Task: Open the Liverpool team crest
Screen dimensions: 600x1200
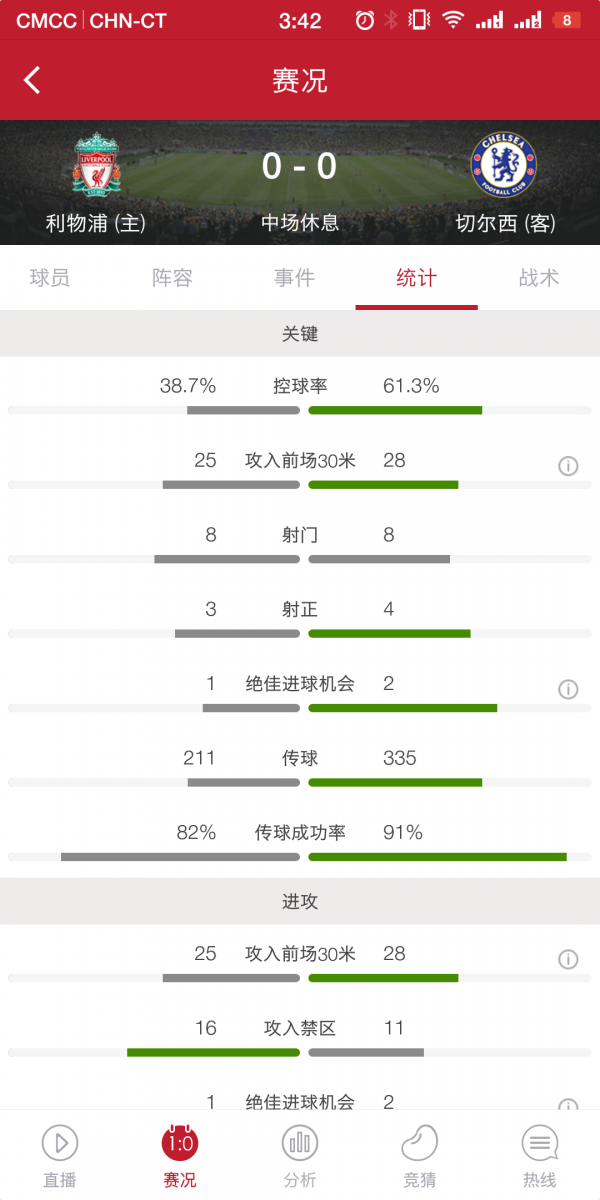Action: click(x=97, y=166)
